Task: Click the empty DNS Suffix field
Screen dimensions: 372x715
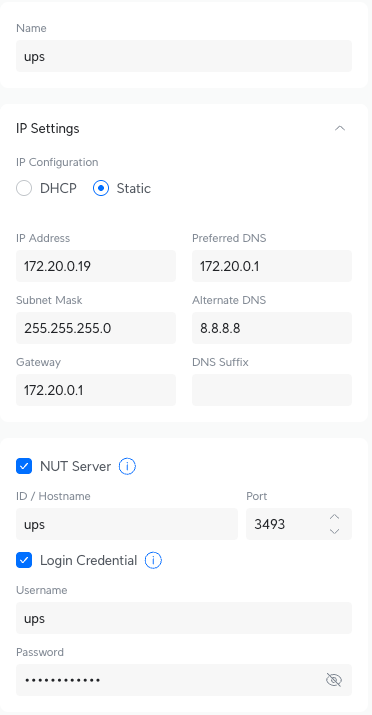Action: (272, 390)
